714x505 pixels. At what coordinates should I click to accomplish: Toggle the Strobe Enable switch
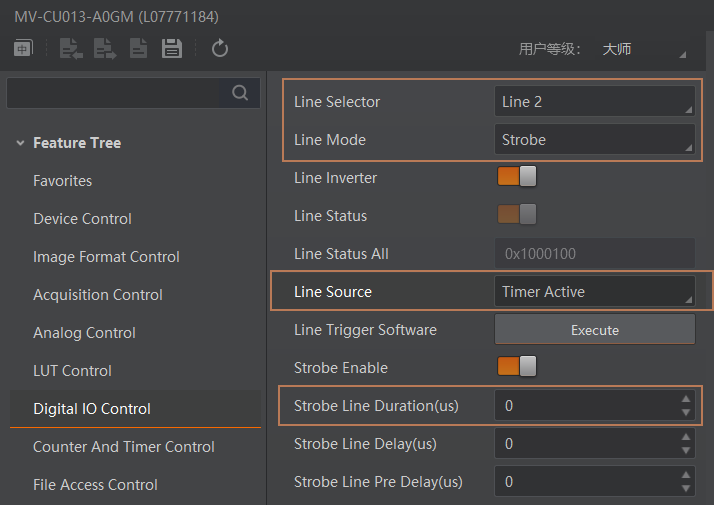pyautogui.click(x=517, y=367)
